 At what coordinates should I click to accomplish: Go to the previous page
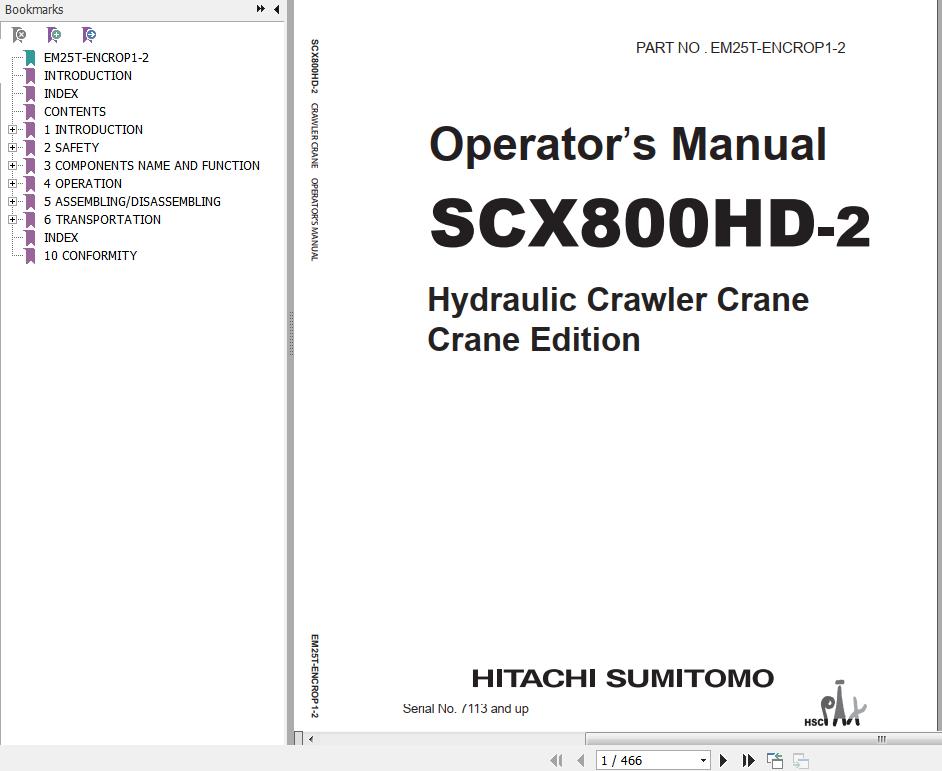580,760
